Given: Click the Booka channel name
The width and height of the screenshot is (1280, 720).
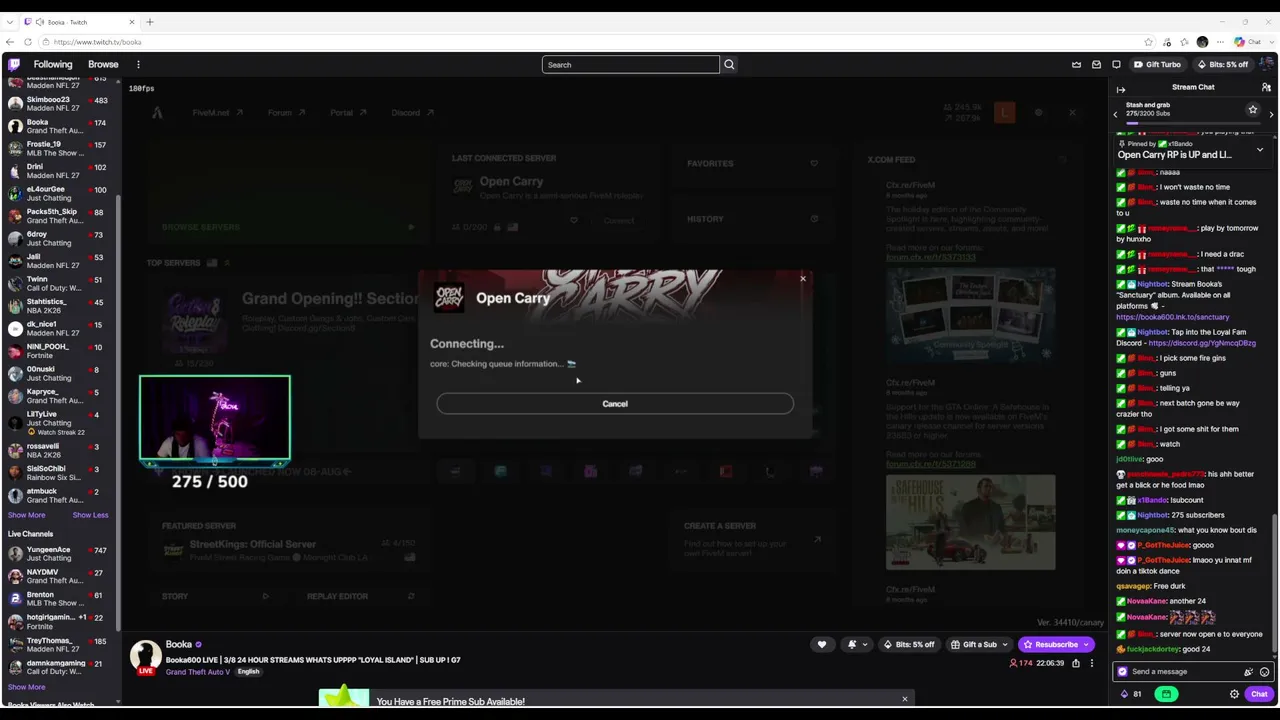Looking at the screenshot, I should pyautogui.click(x=179, y=645).
